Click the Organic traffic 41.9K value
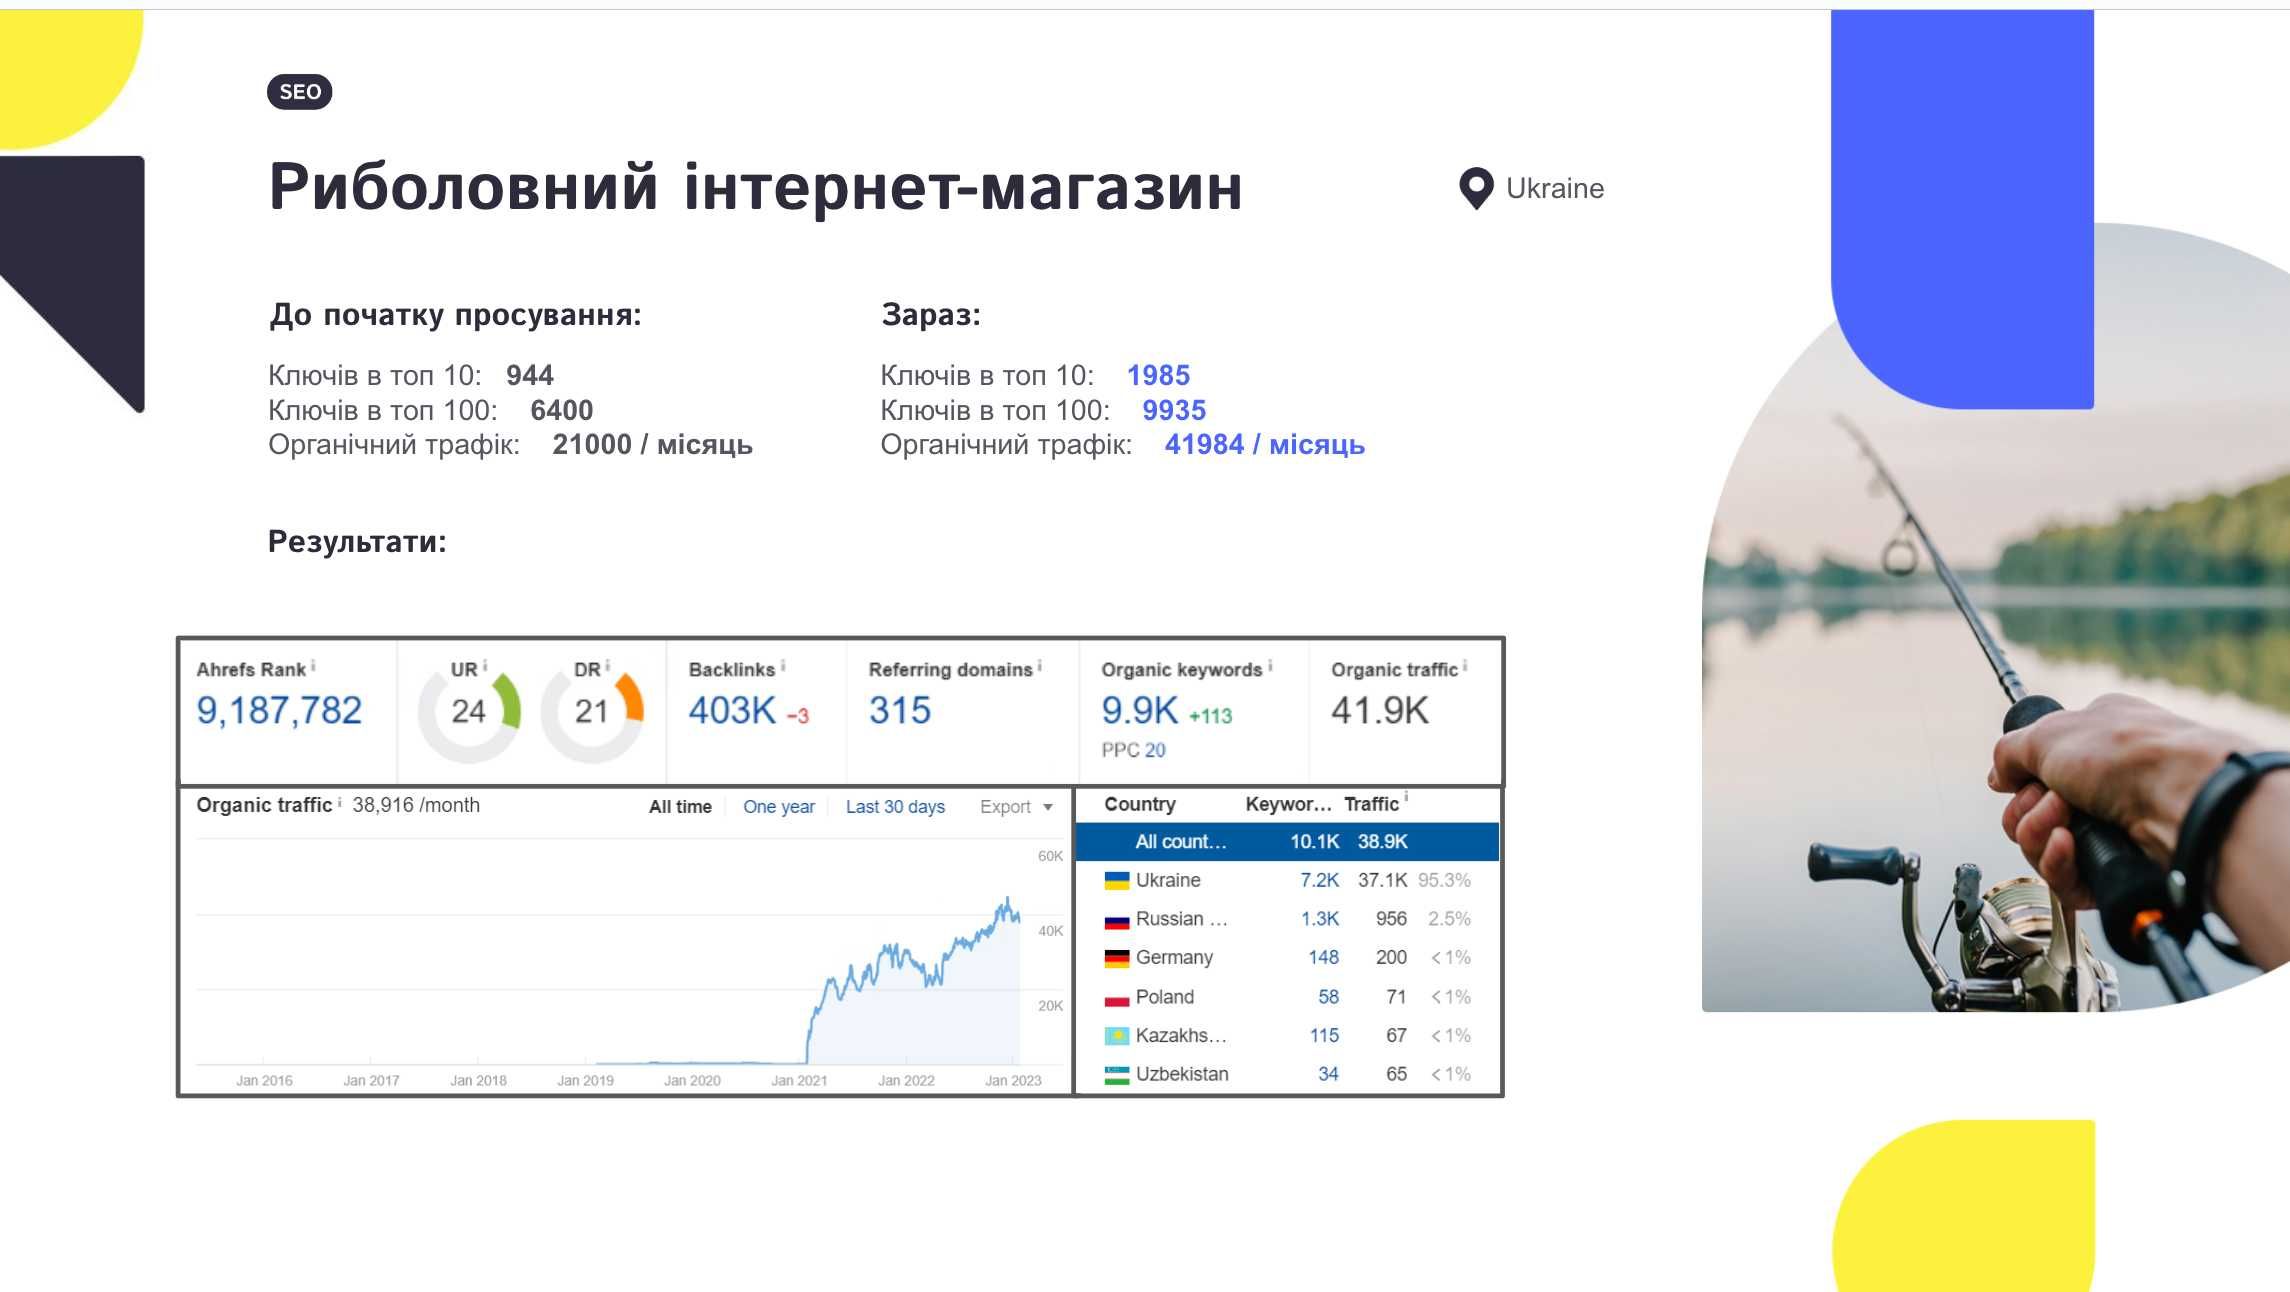The width and height of the screenshot is (2290, 1292). pyautogui.click(x=1380, y=710)
